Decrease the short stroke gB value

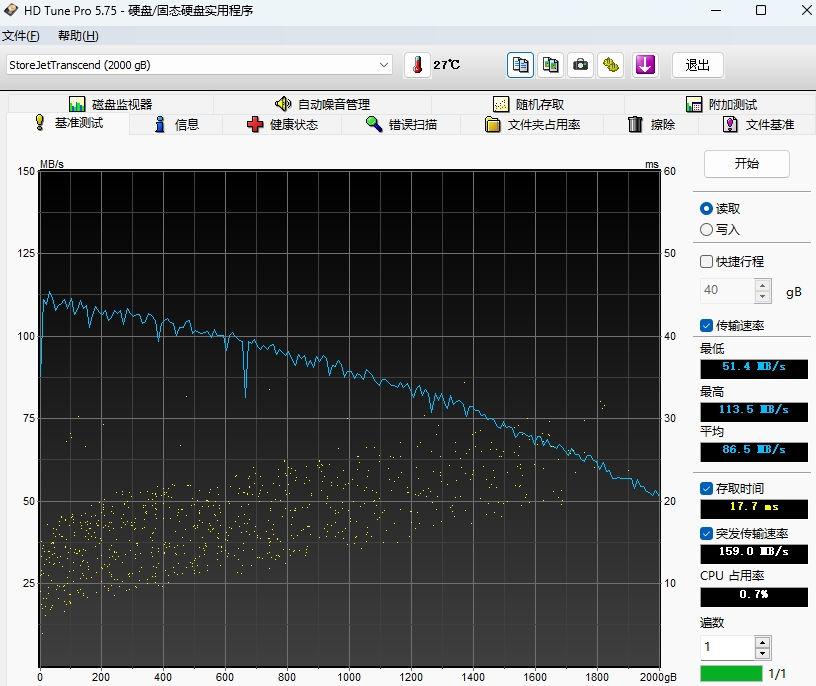click(762, 296)
